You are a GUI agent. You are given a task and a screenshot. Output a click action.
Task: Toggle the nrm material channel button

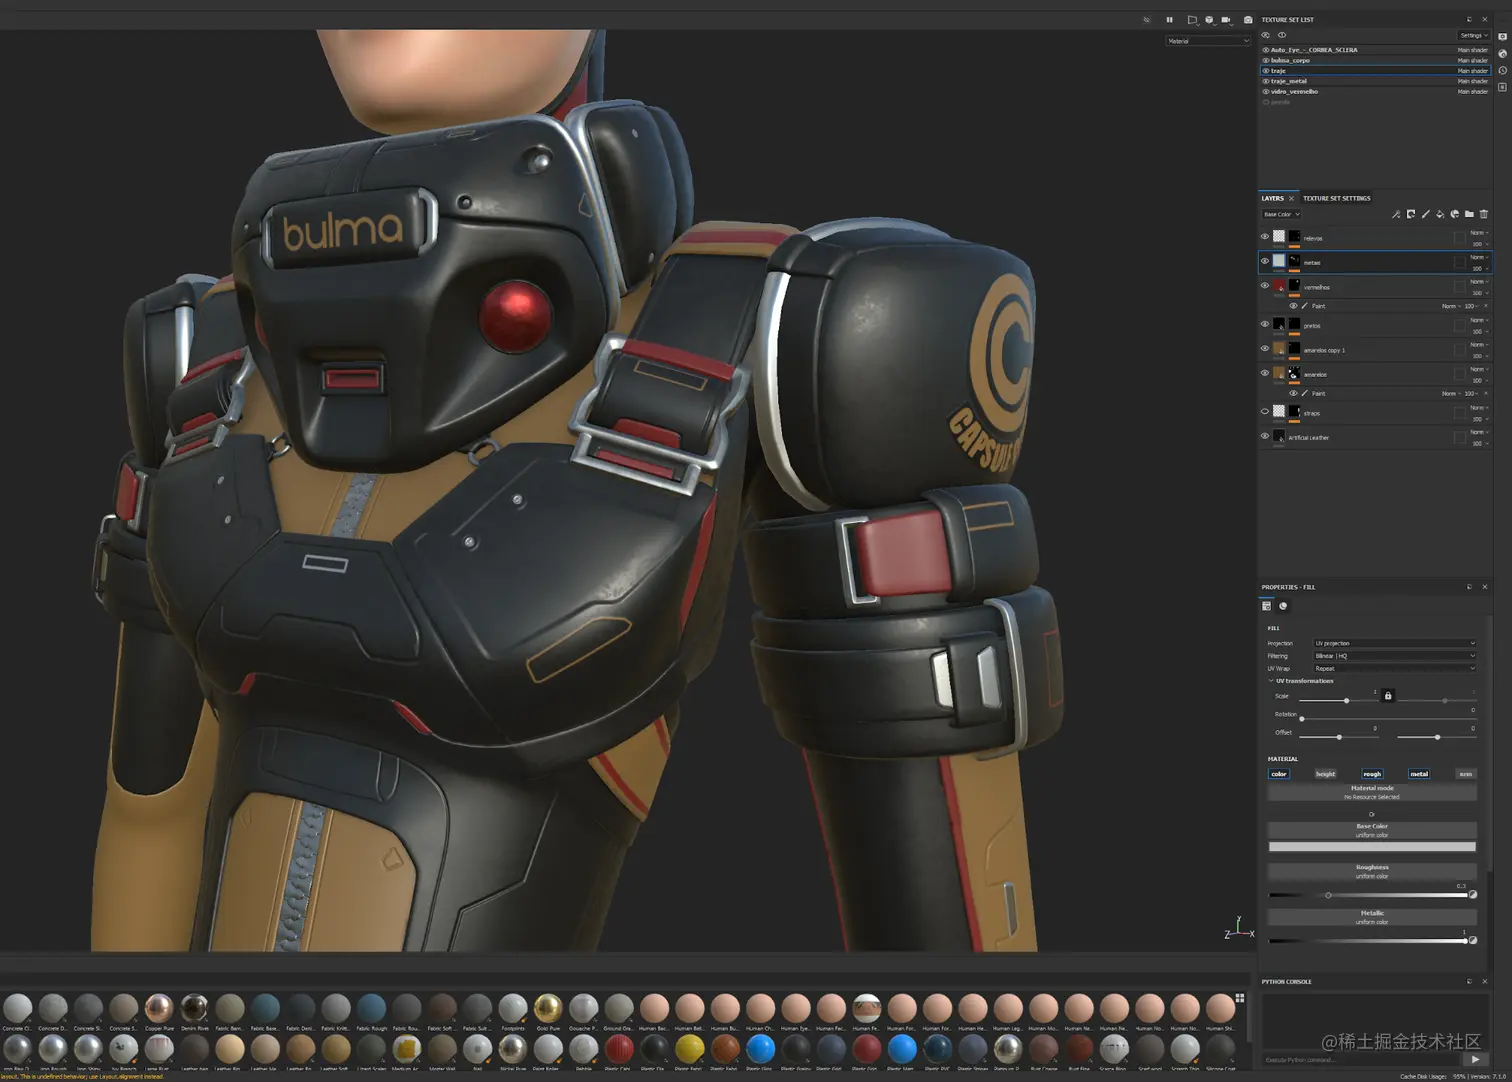[1466, 774]
